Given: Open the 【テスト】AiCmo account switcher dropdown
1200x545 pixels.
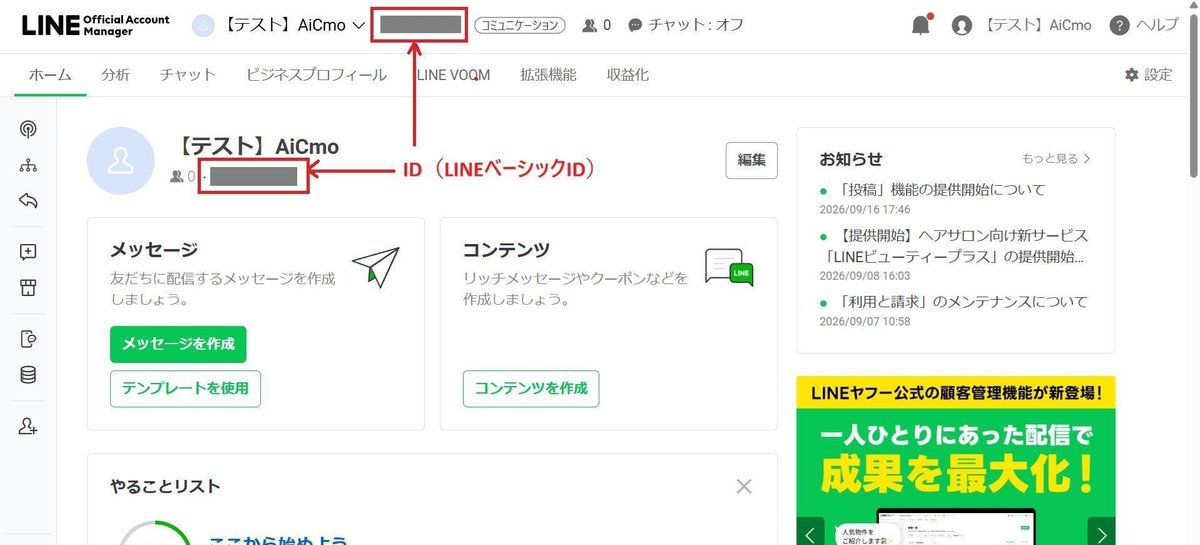Looking at the screenshot, I should coord(277,25).
